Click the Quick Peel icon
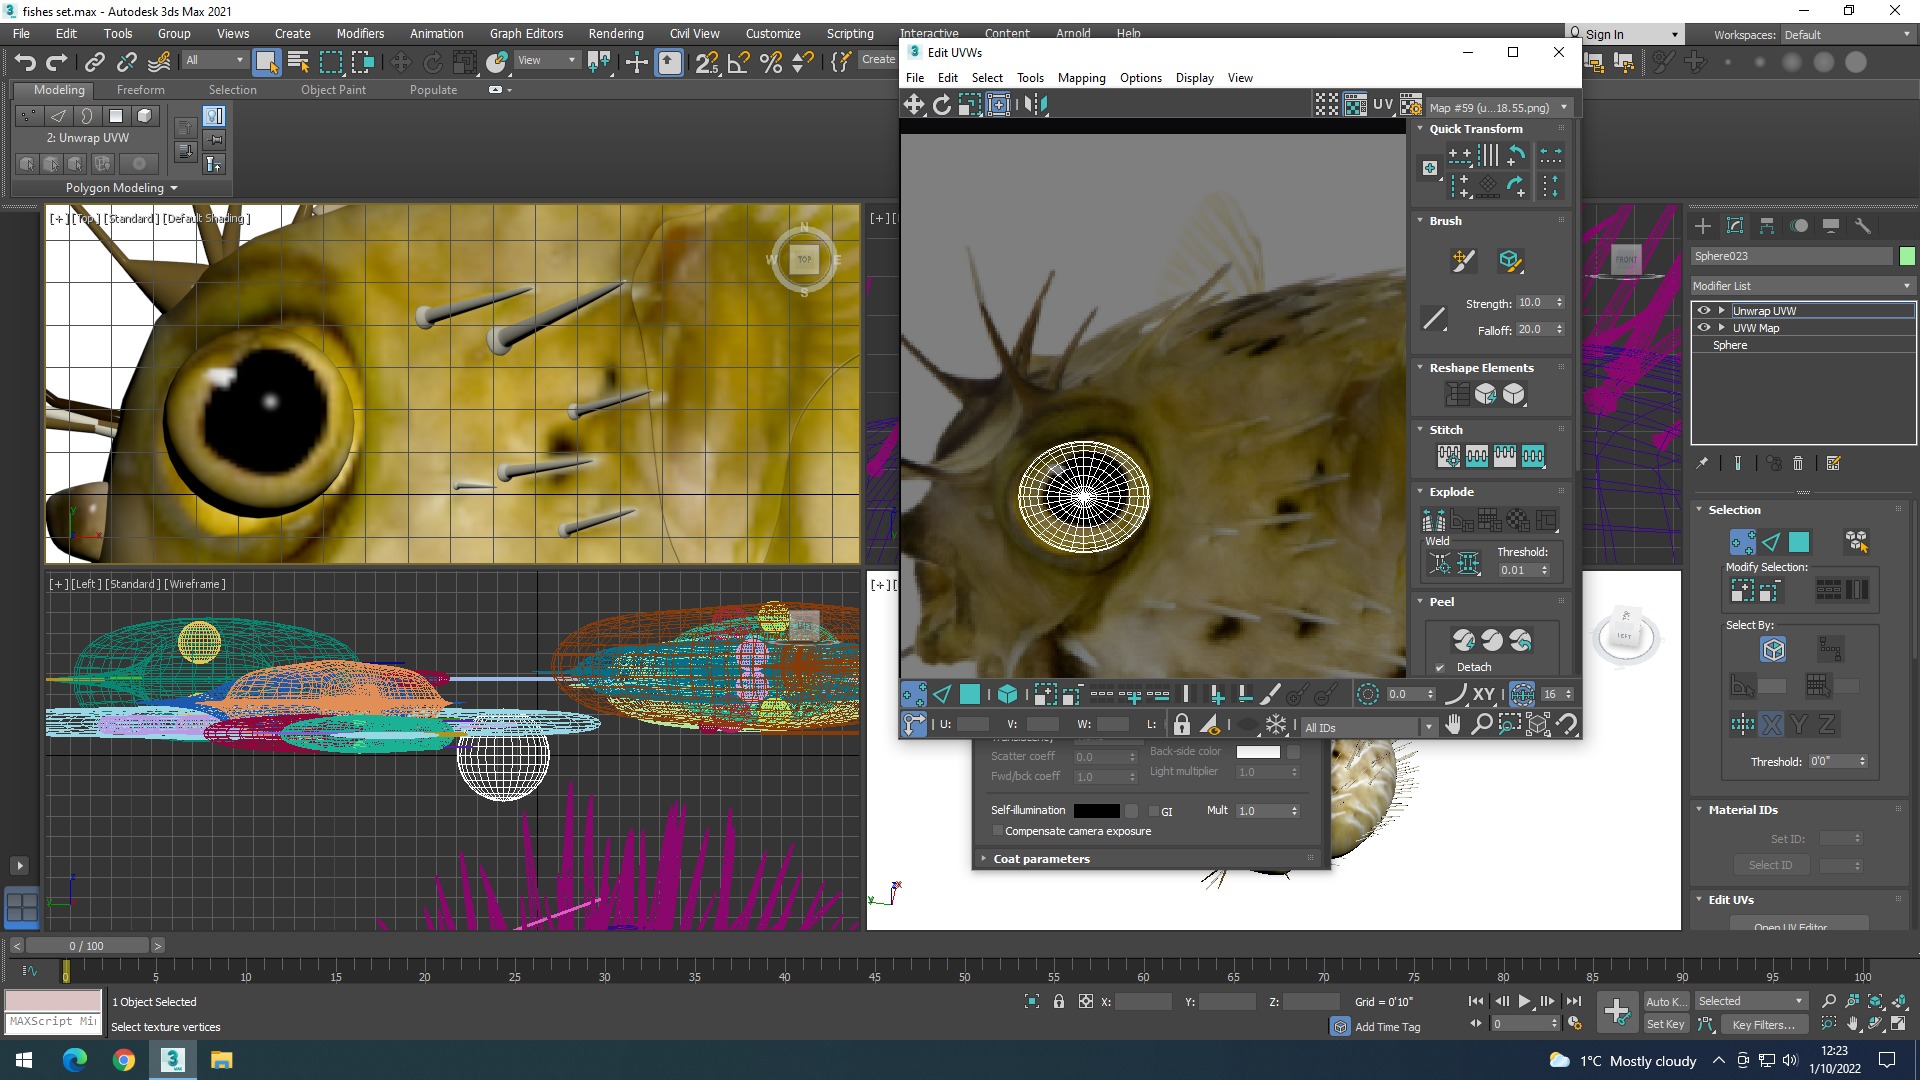The width and height of the screenshot is (1920, 1080). [1464, 640]
